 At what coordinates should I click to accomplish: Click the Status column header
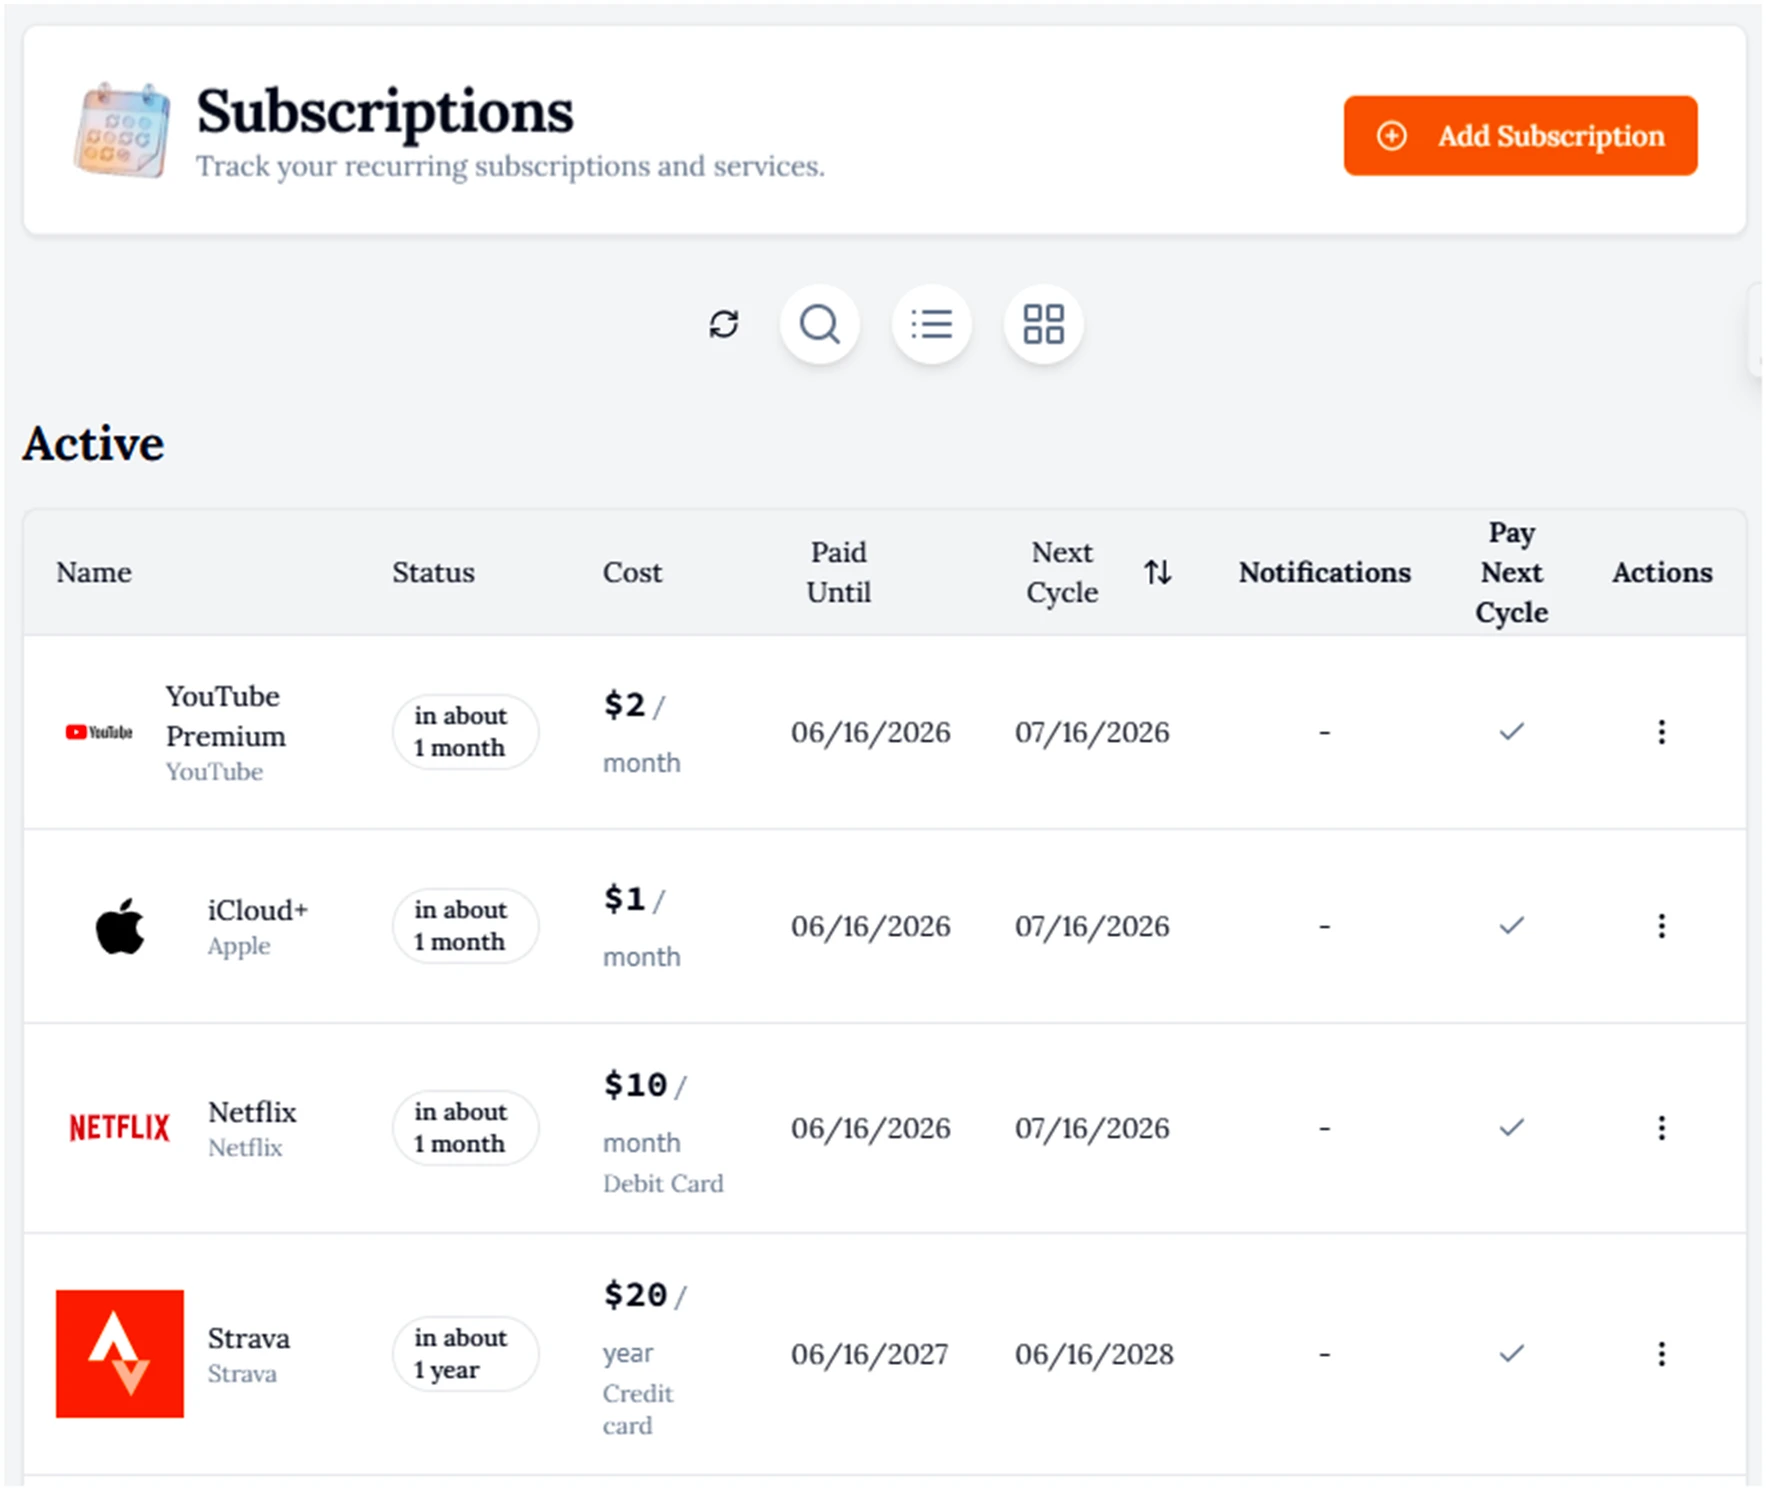(x=433, y=572)
